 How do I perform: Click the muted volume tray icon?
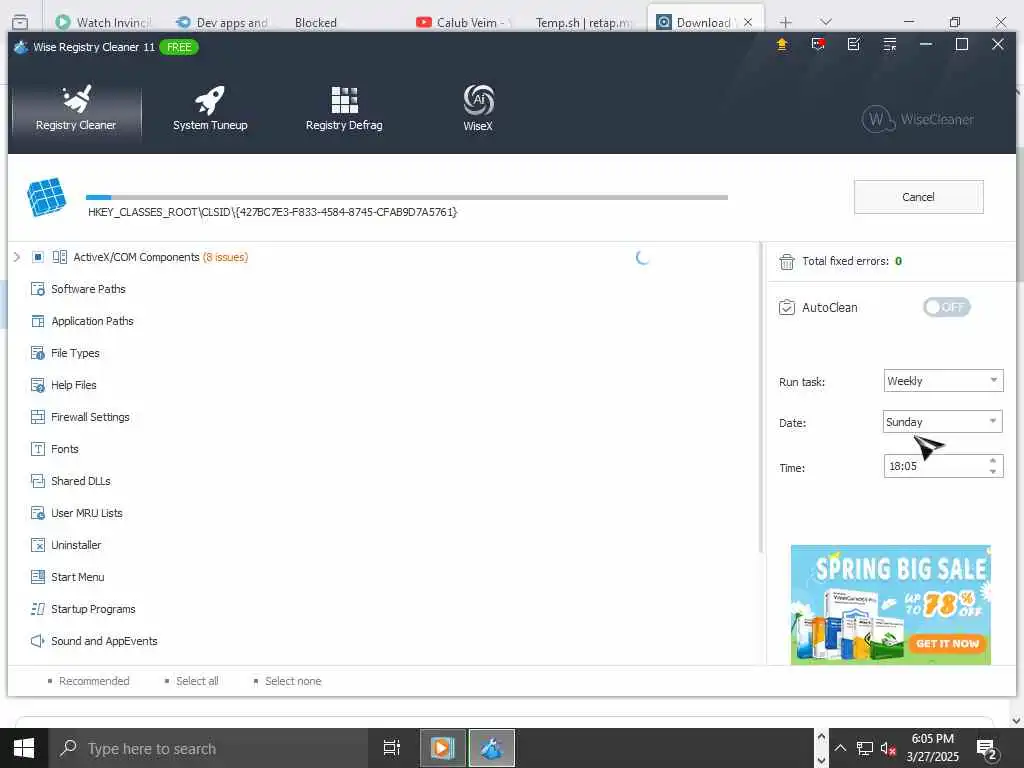click(x=888, y=748)
